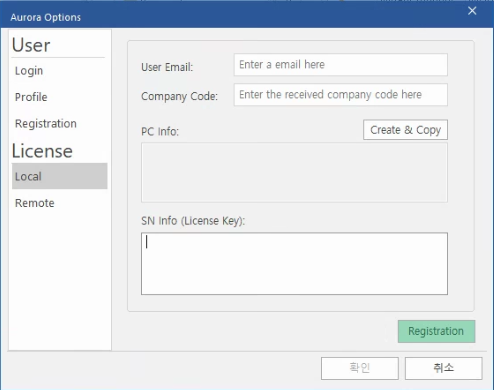Open the Login section in sidebar

(x=29, y=71)
